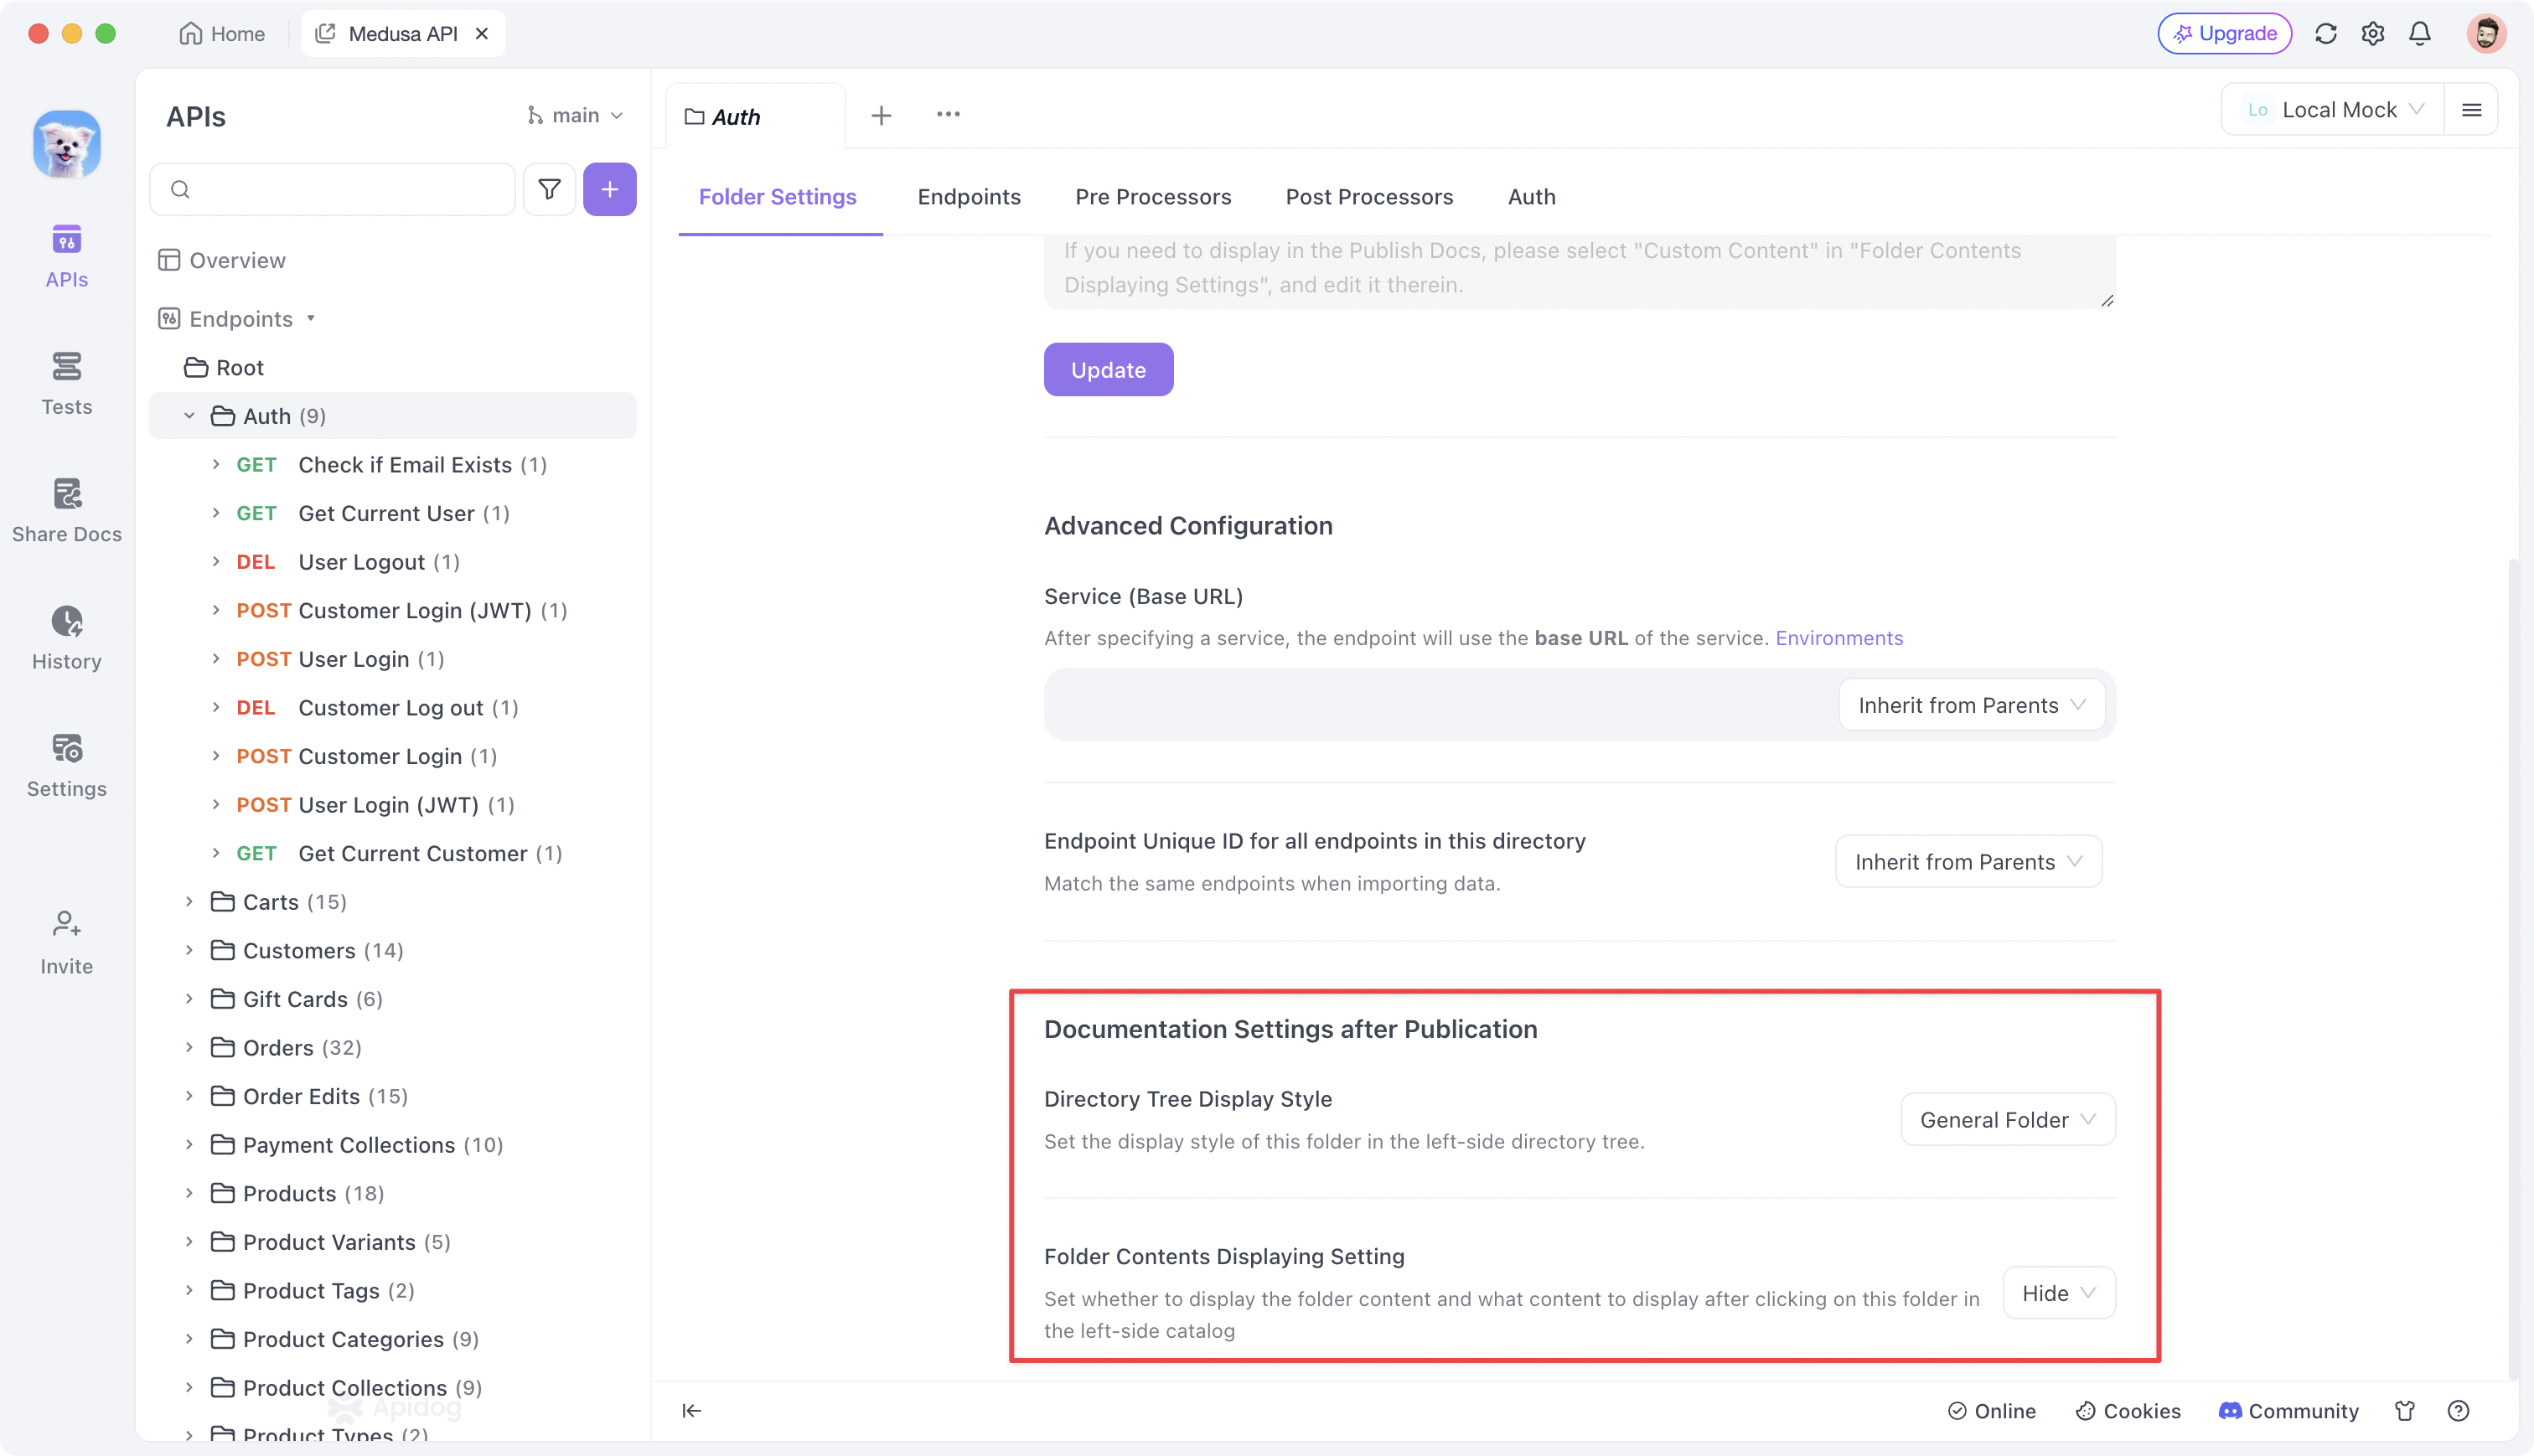Open the Directory Tree Display Style dropdown
The height and width of the screenshot is (1456, 2534).
click(x=2007, y=1119)
